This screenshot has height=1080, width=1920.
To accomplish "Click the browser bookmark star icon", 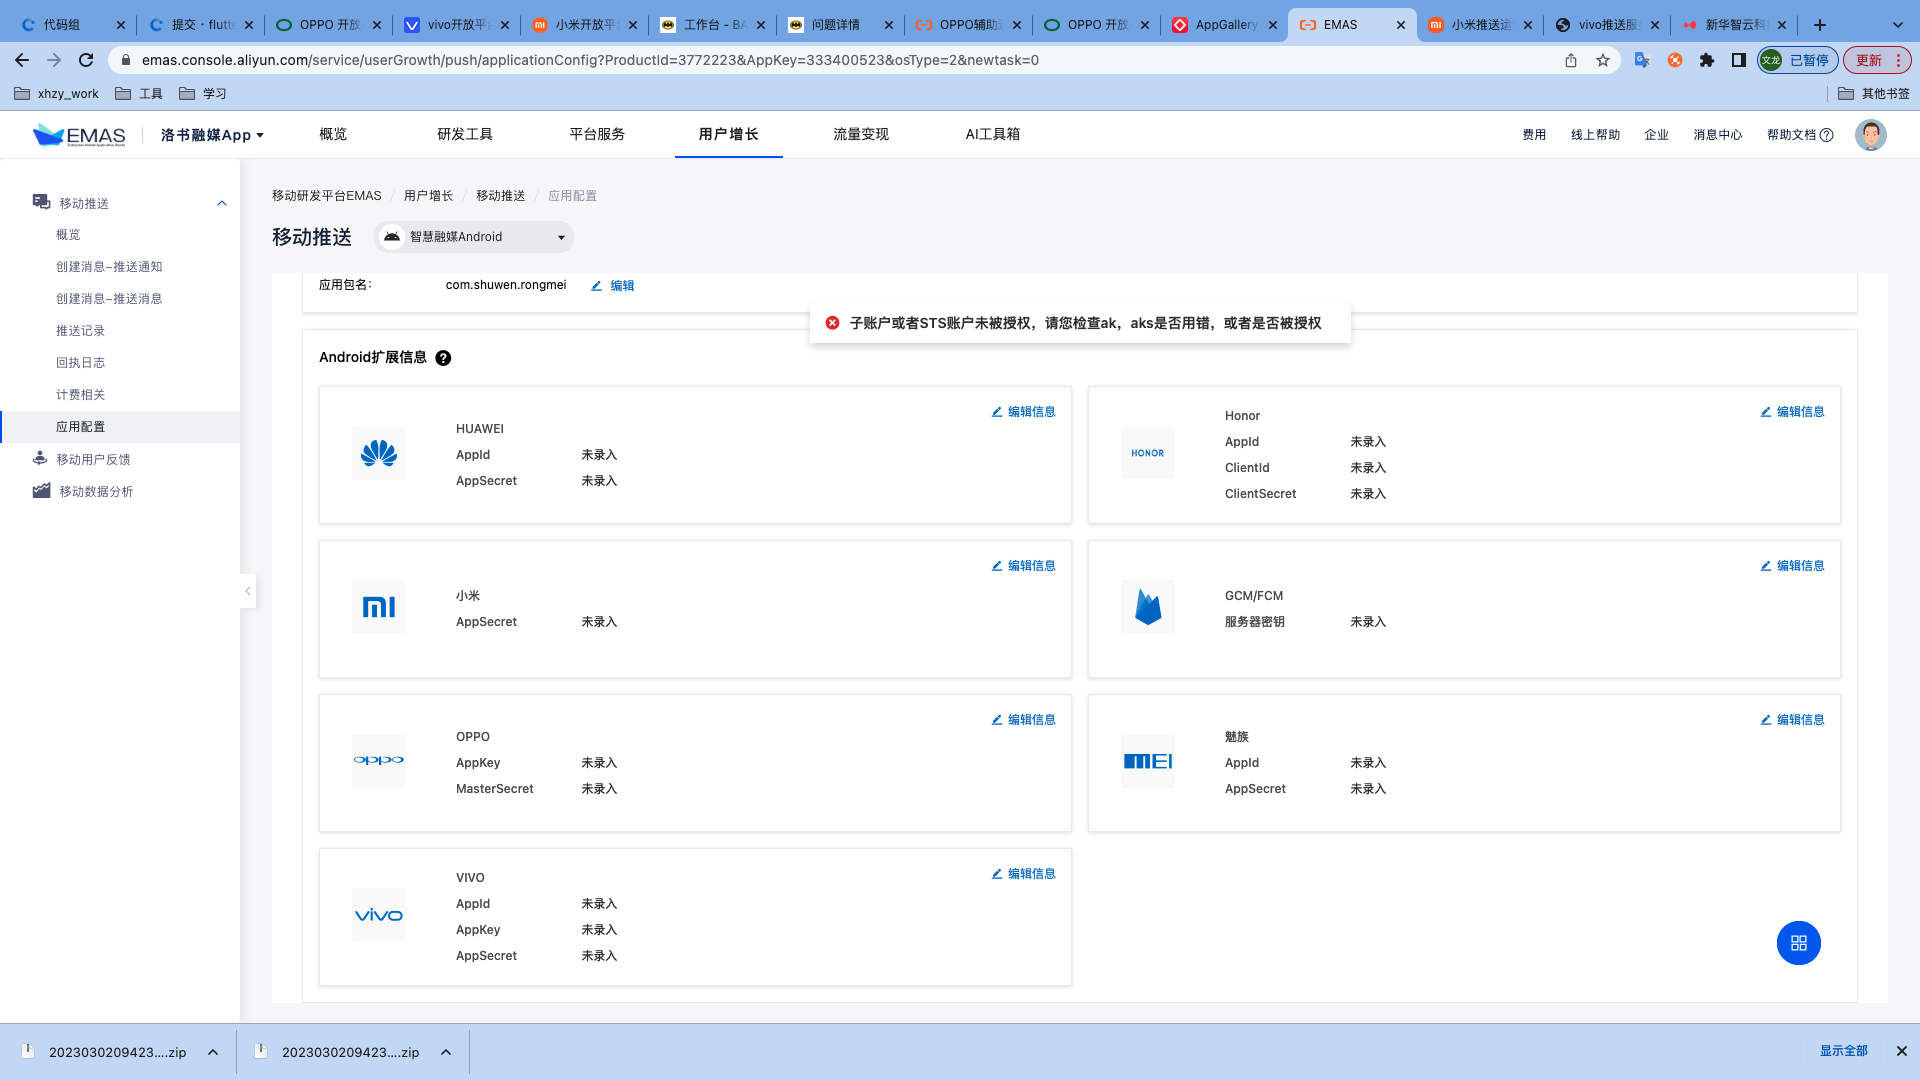I will pos(1603,60).
